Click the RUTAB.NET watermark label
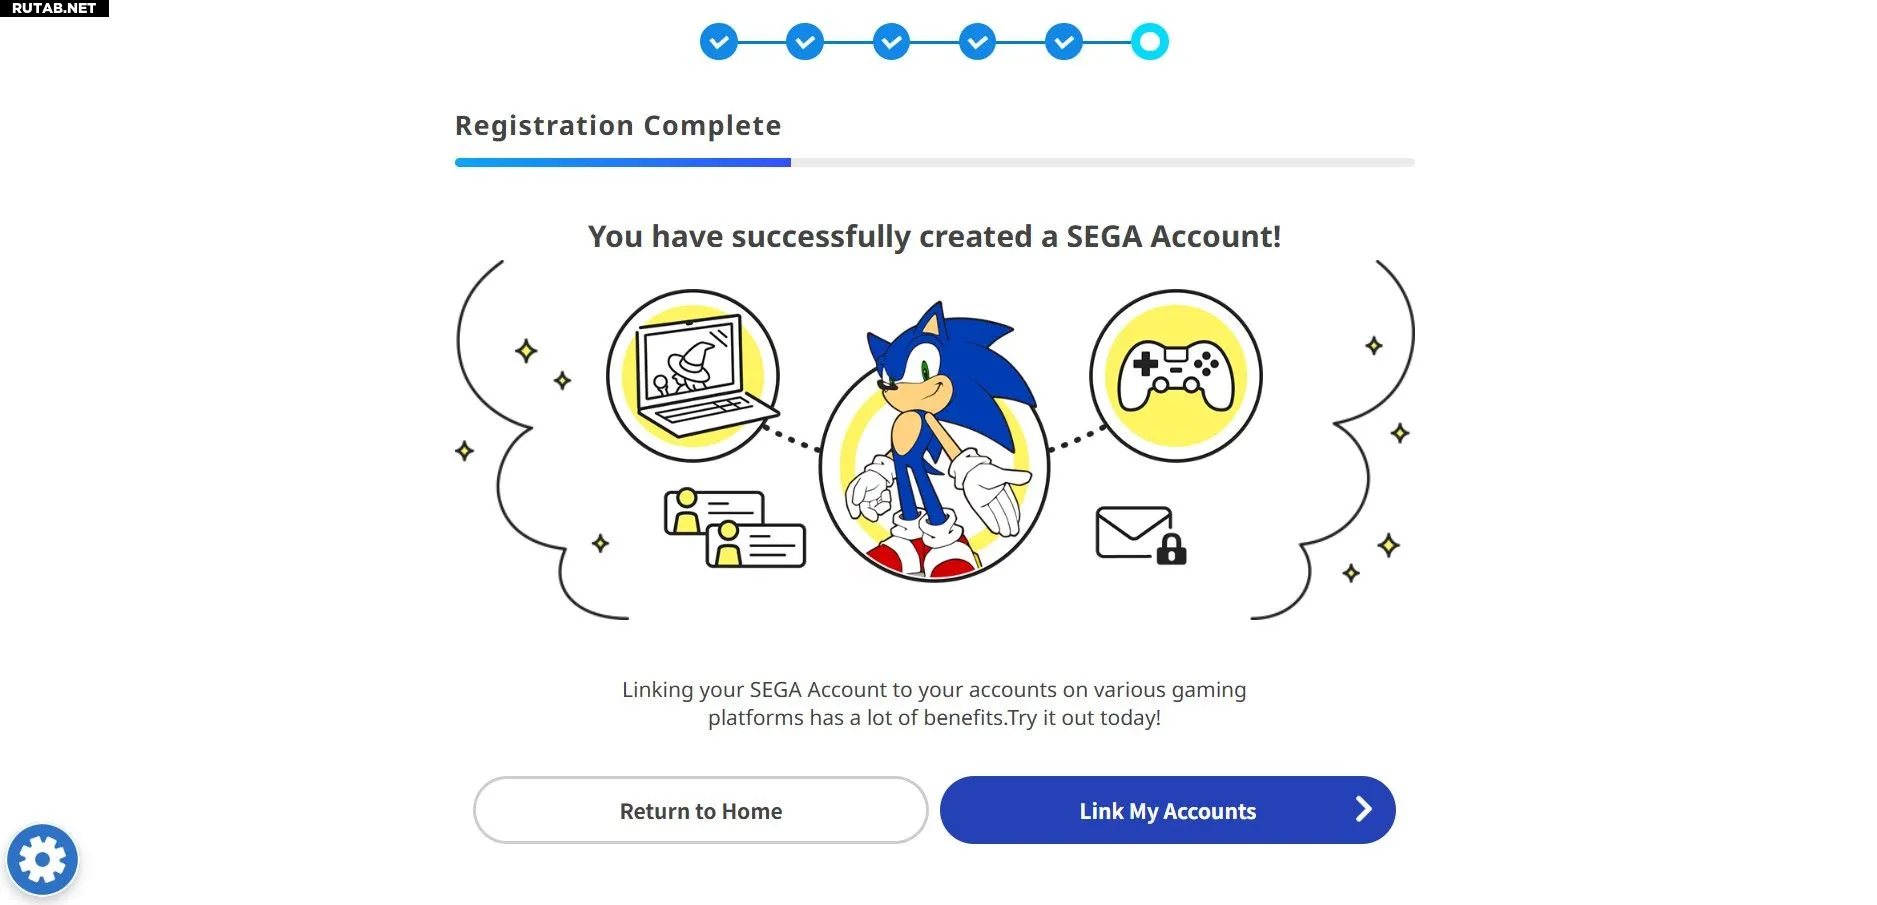Viewport: 1877px width, 905px height. point(54,8)
